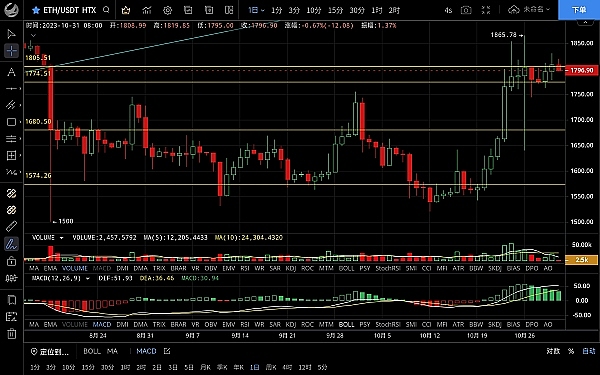The width and height of the screenshot is (600, 375).
Task: Toggle the lock drawings icon in sidebar
Action: click(11, 261)
